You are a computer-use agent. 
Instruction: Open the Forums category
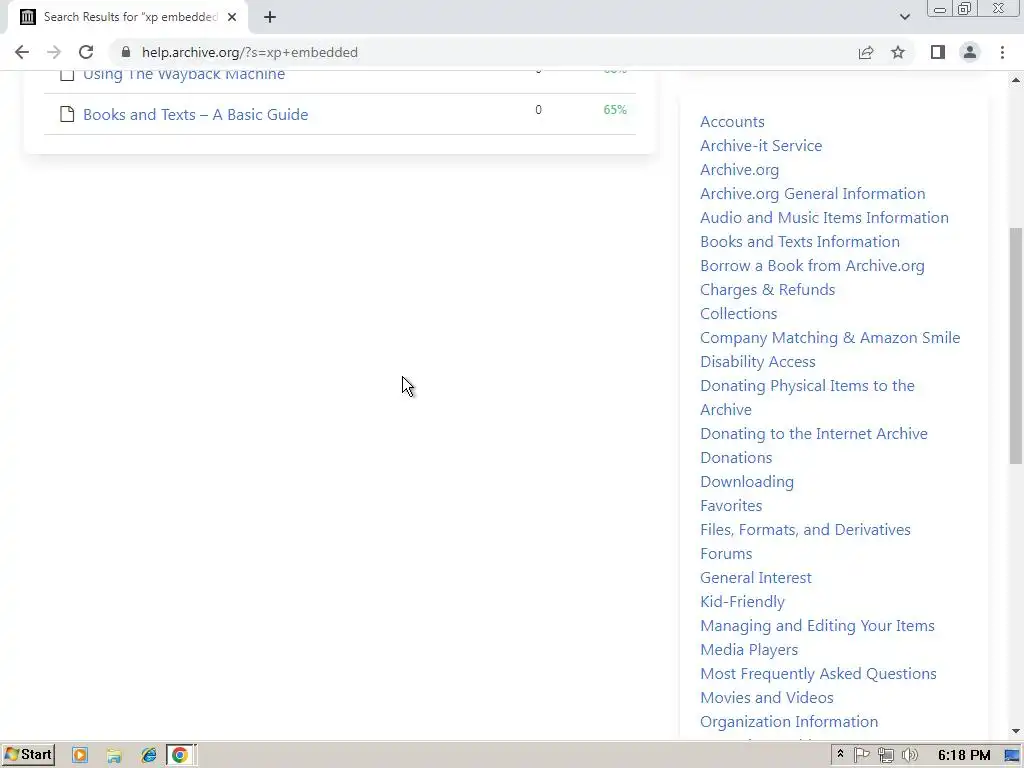[x=726, y=554]
